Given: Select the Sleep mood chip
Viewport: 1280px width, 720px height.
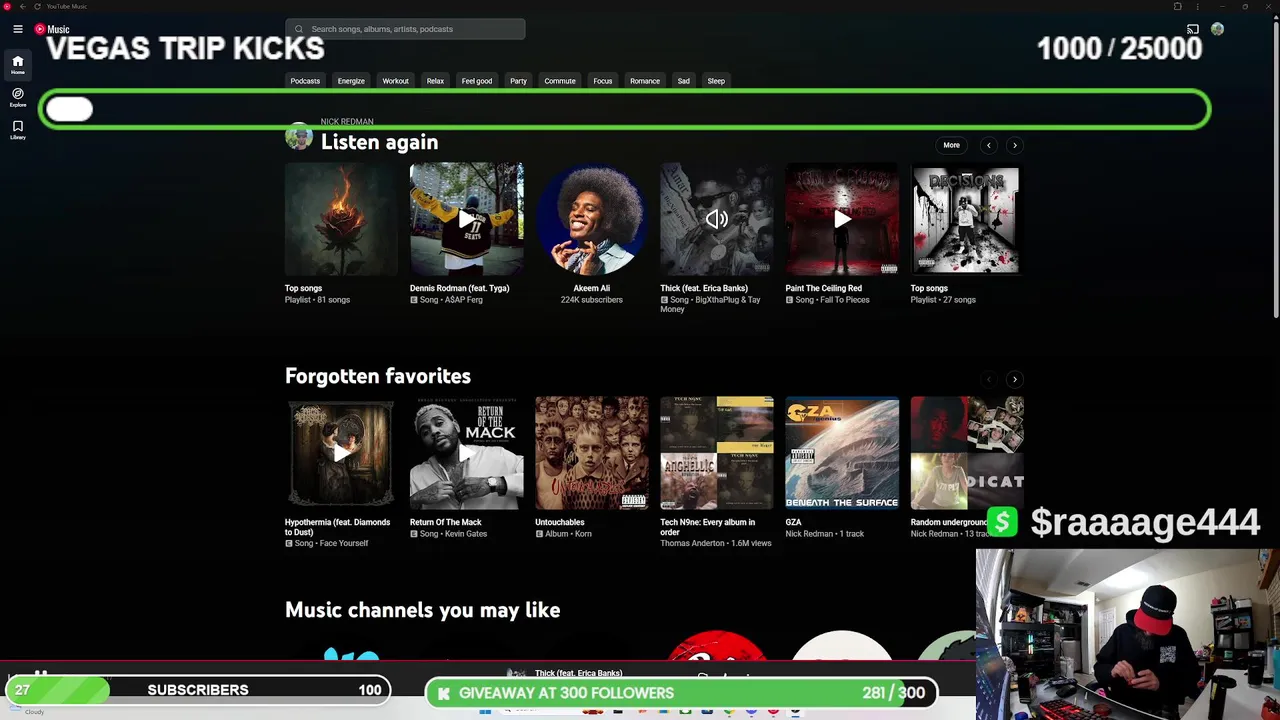Looking at the screenshot, I should click(x=716, y=81).
